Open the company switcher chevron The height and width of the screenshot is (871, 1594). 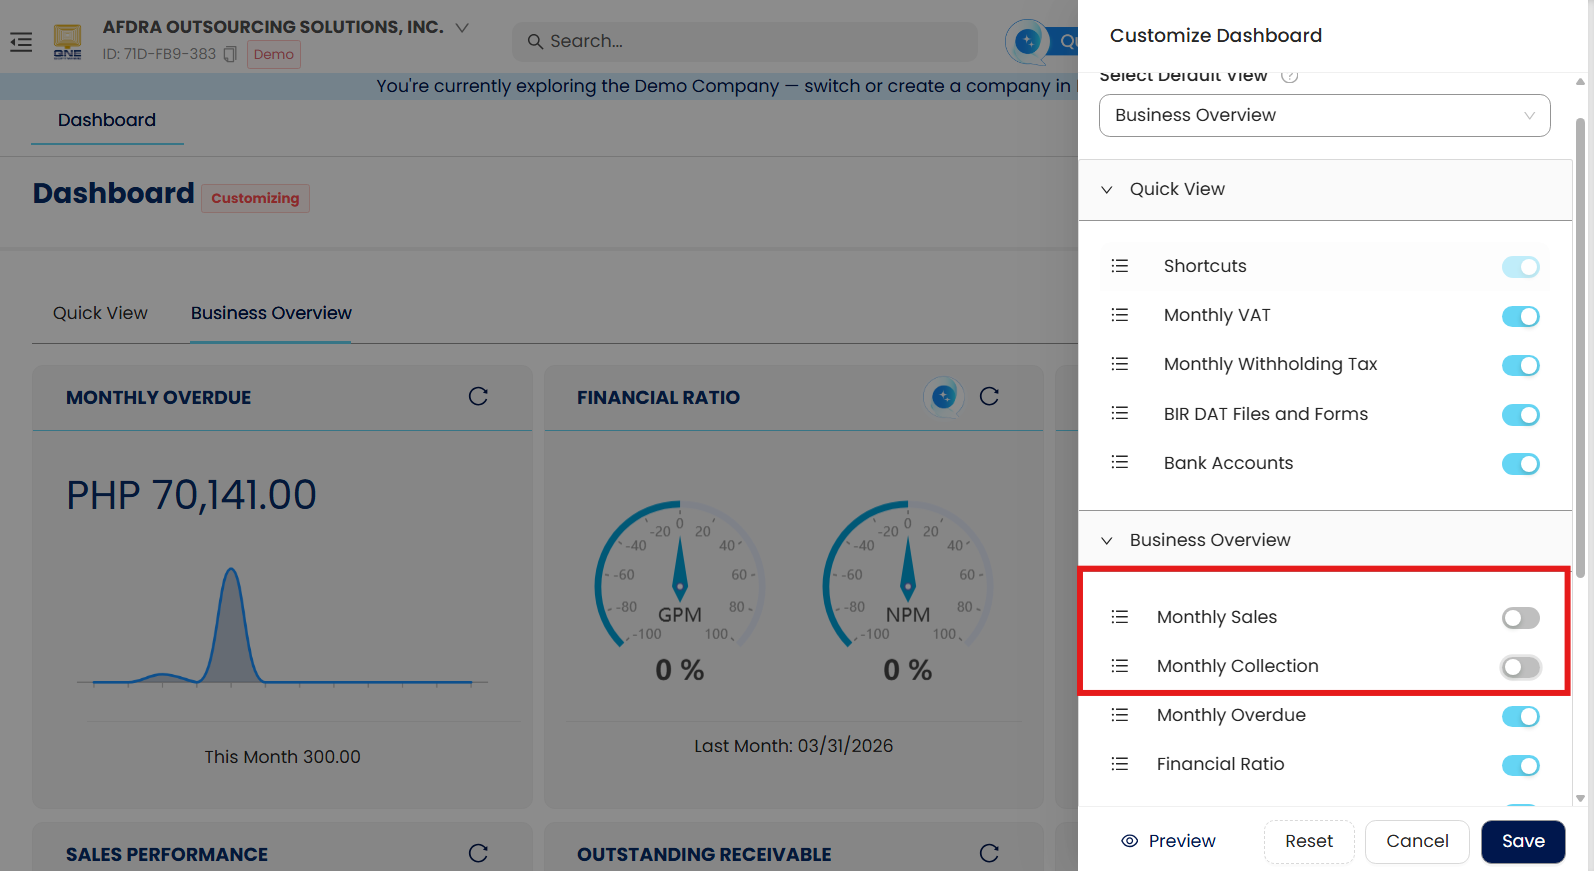tap(462, 27)
